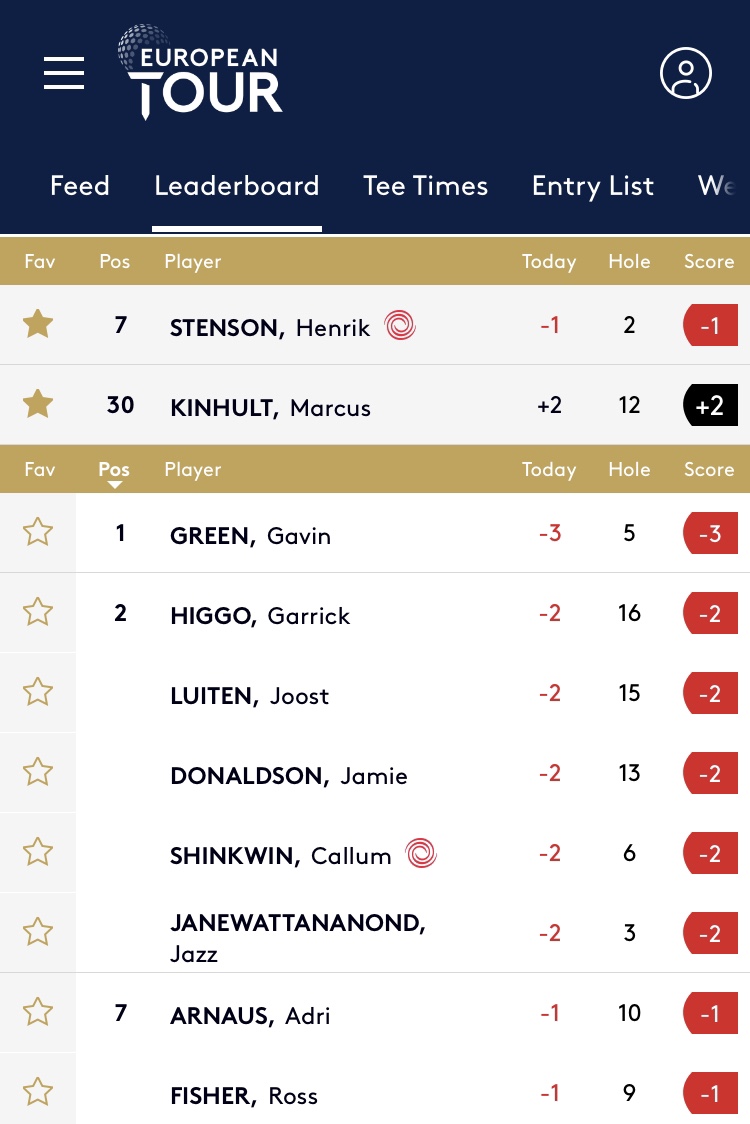Open player GREEN, Gavin details
Image resolution: width=750 pixels, height=1124 pixels.
coord(250,535)
